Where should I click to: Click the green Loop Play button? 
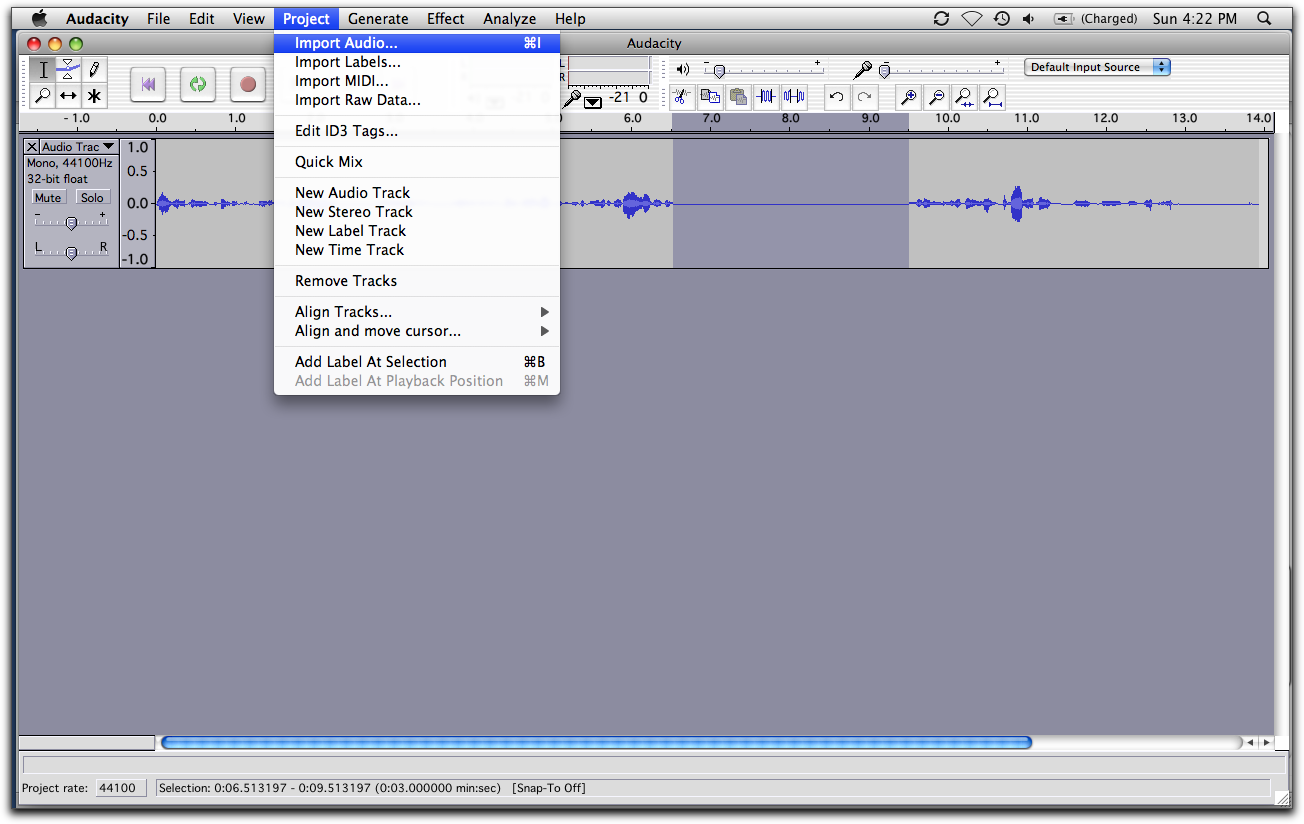pos(198,85)
